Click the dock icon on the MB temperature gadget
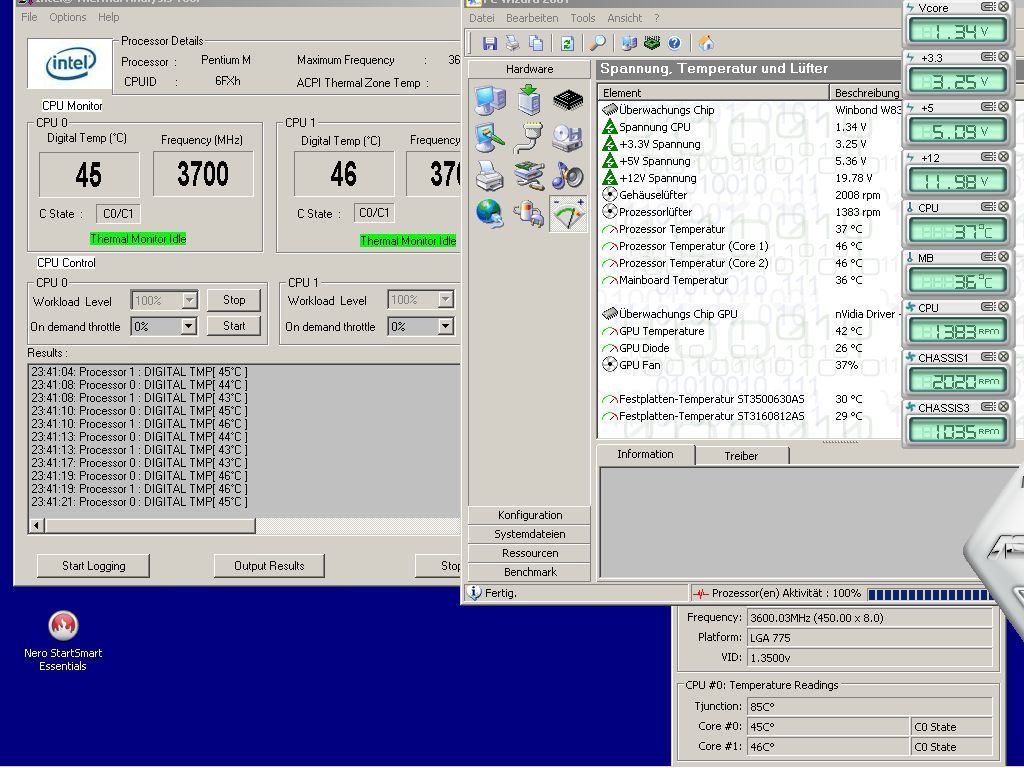This screenshot has height=768, width=1024. [x=989, y=257]
